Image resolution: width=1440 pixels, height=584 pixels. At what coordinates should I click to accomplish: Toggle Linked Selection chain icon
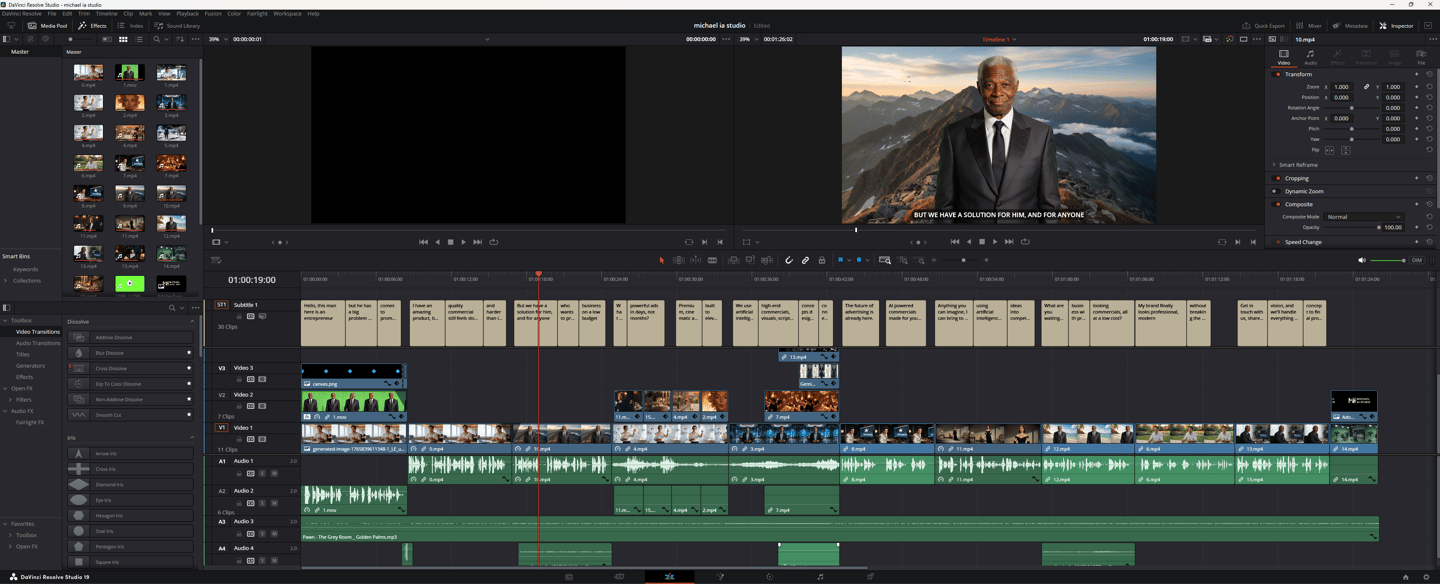tap(805, 260)
